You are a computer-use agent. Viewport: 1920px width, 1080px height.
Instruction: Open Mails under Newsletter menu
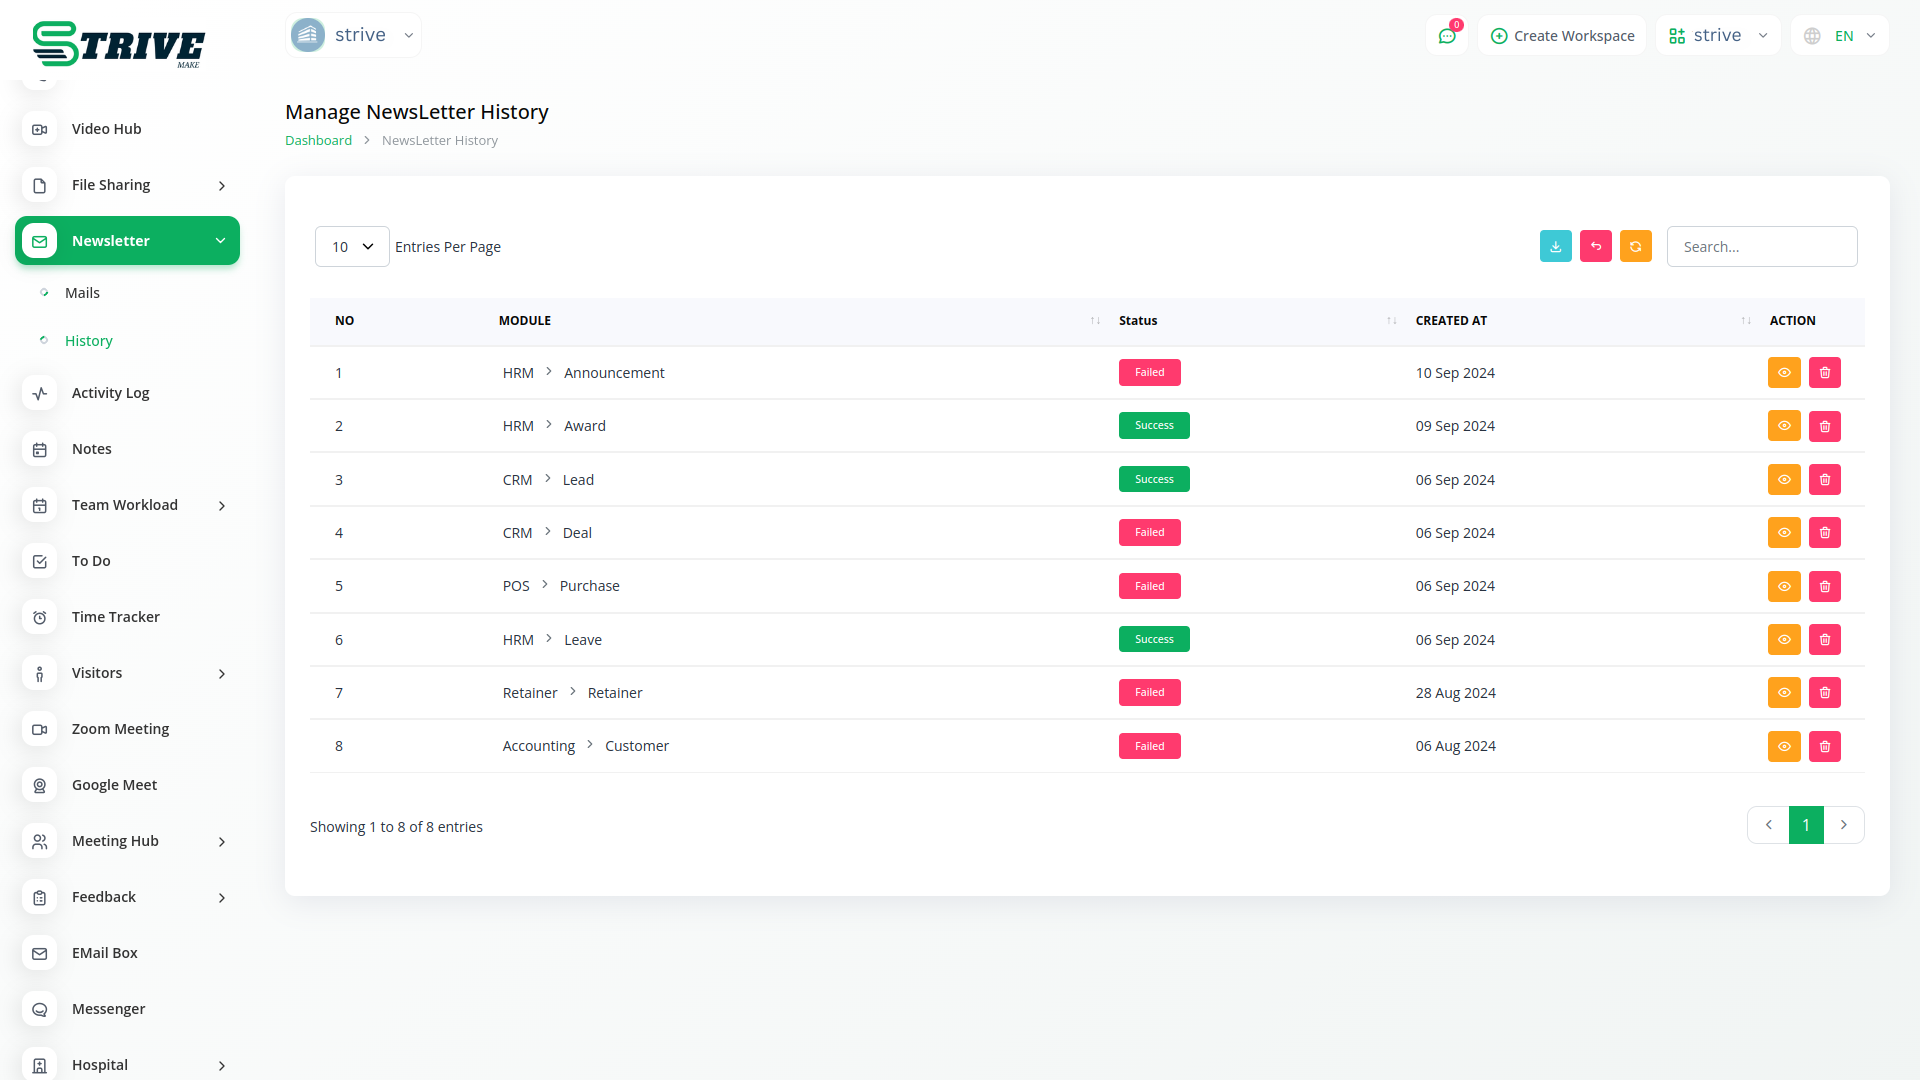tap(82, 293)
